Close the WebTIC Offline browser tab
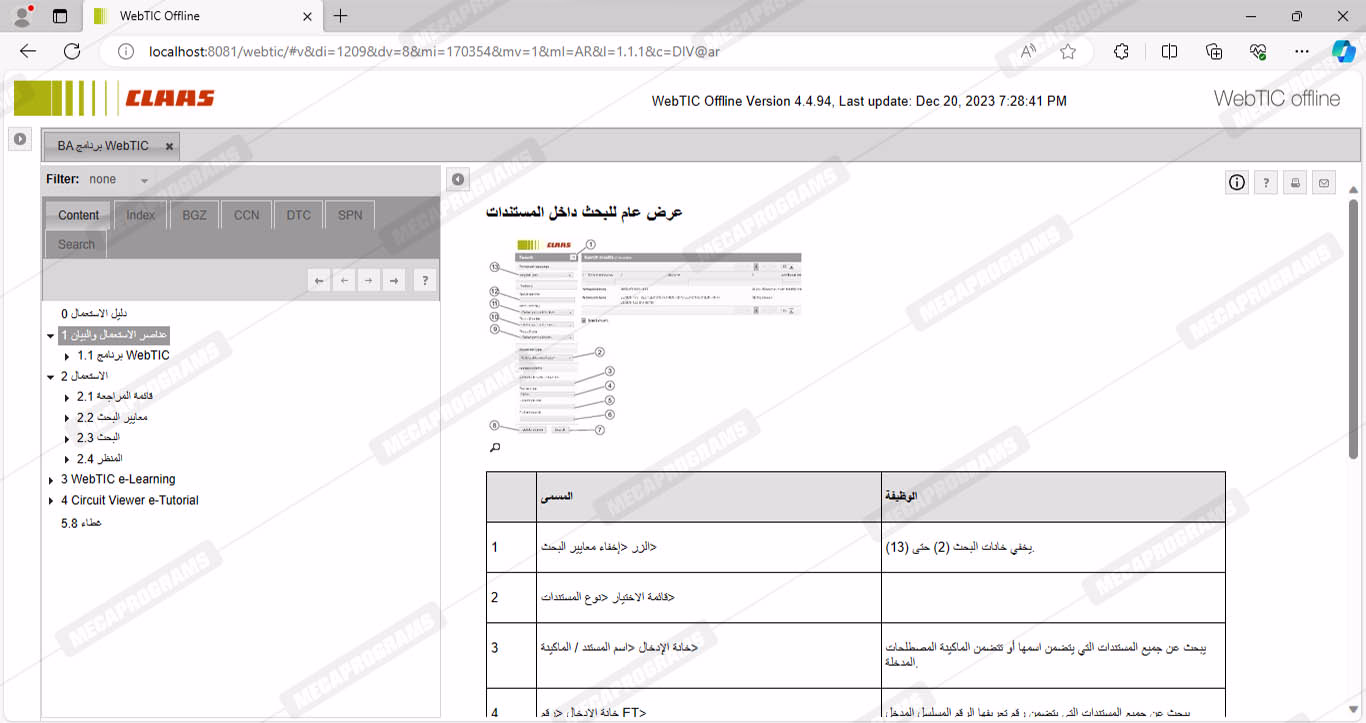This screenshot has height=723, width=1366. point(309,16)
